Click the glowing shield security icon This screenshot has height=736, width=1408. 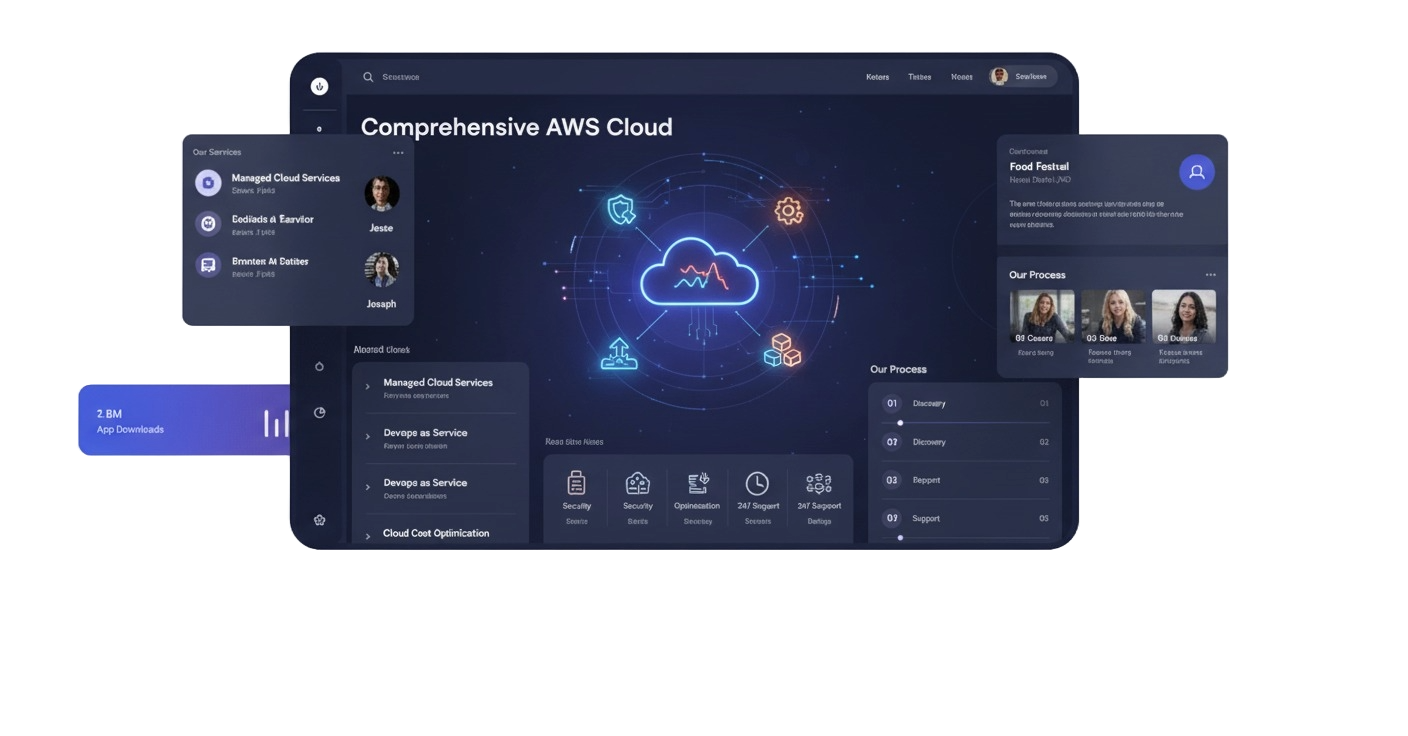click(x=621, y=210)
